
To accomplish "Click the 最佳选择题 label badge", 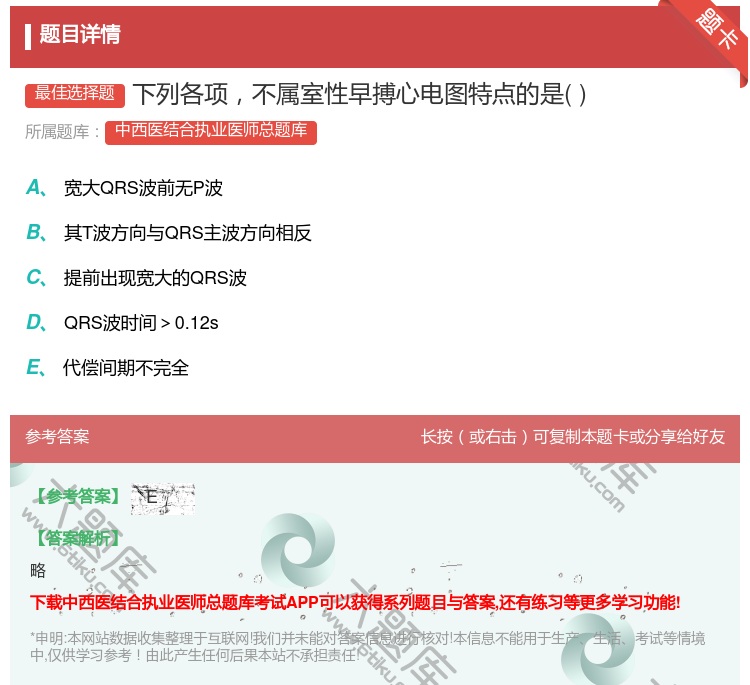I will 75,94.
